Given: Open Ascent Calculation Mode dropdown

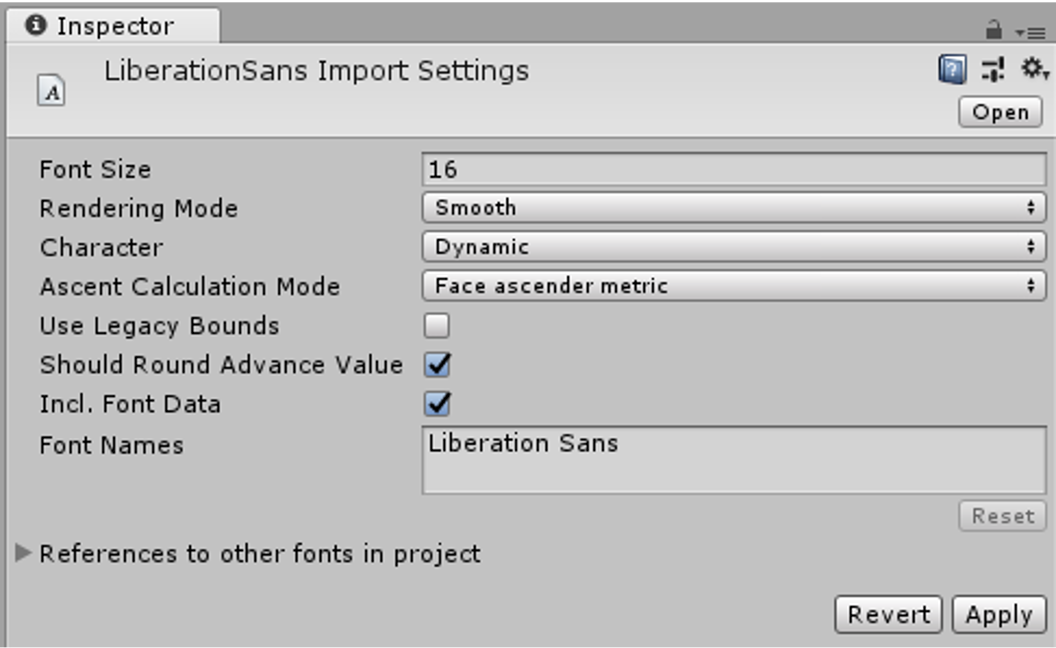Looking at the screenshot, I should [x=734, y=286].
